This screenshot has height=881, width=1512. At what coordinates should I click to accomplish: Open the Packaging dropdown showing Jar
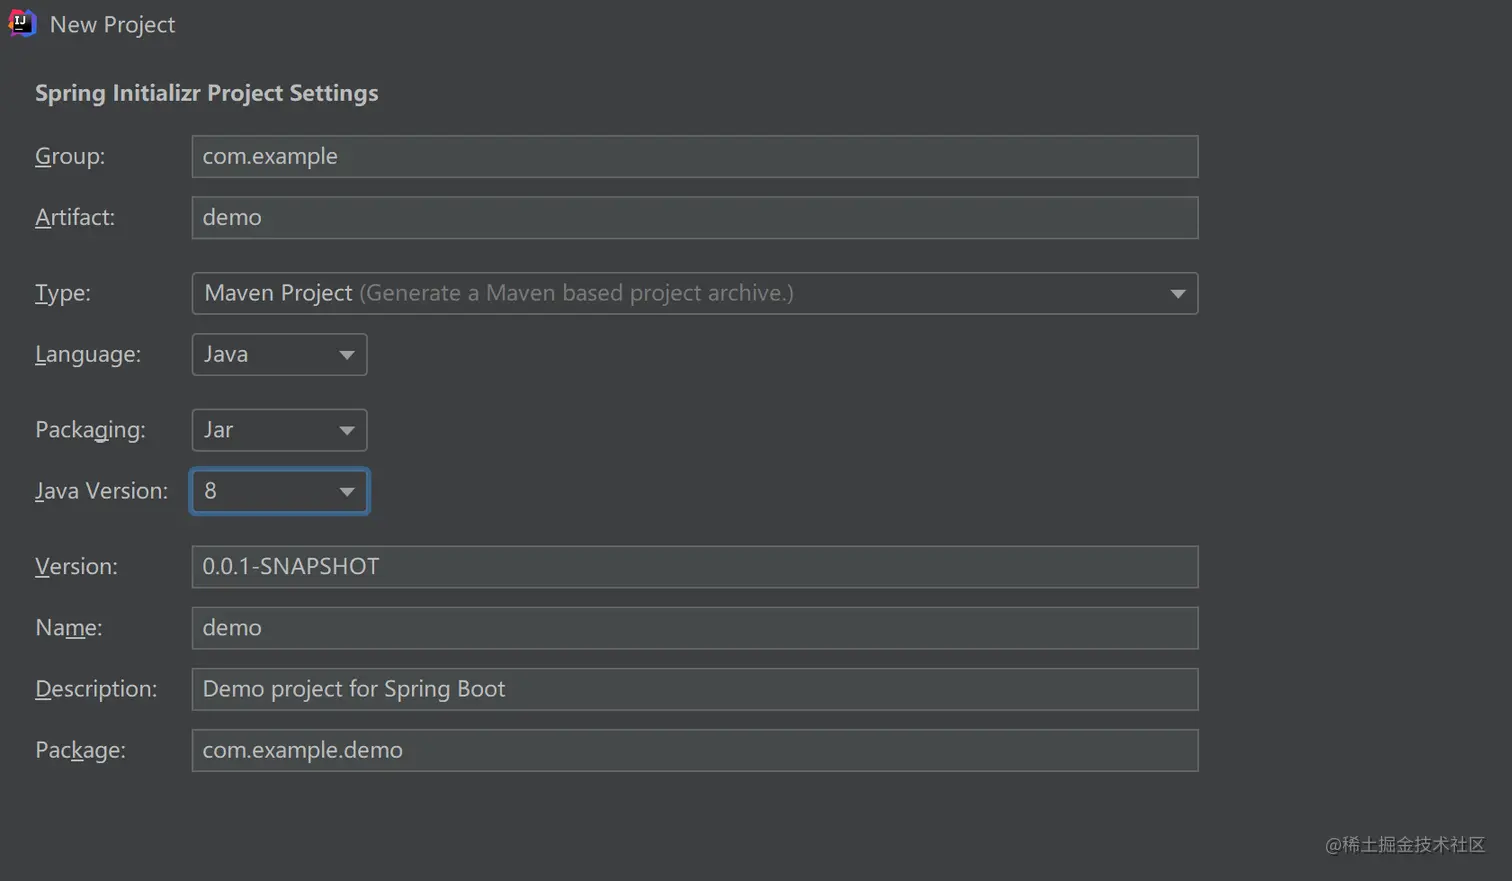[x=279, y=430]
